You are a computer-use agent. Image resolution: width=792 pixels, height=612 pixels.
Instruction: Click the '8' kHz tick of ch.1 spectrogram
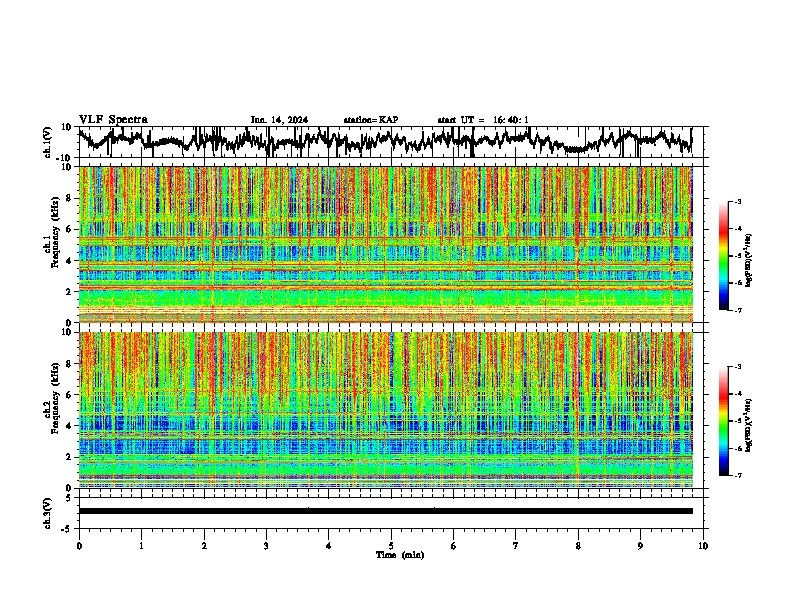70,198
